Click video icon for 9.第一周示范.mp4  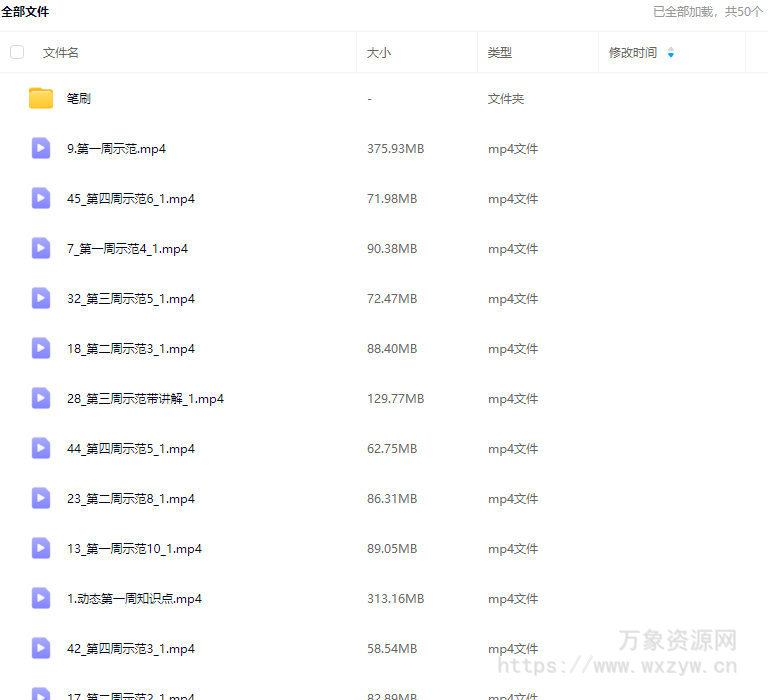(x=41, y=148)
